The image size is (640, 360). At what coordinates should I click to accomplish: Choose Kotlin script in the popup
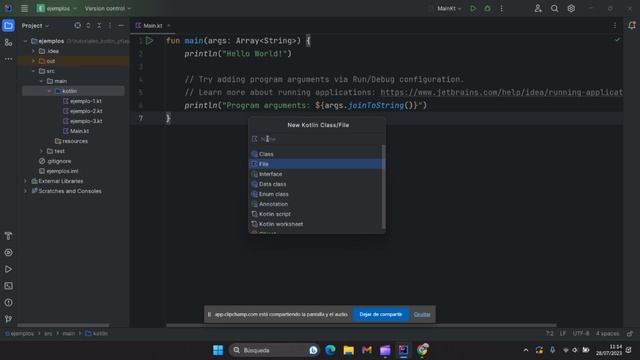pos(316,214)
